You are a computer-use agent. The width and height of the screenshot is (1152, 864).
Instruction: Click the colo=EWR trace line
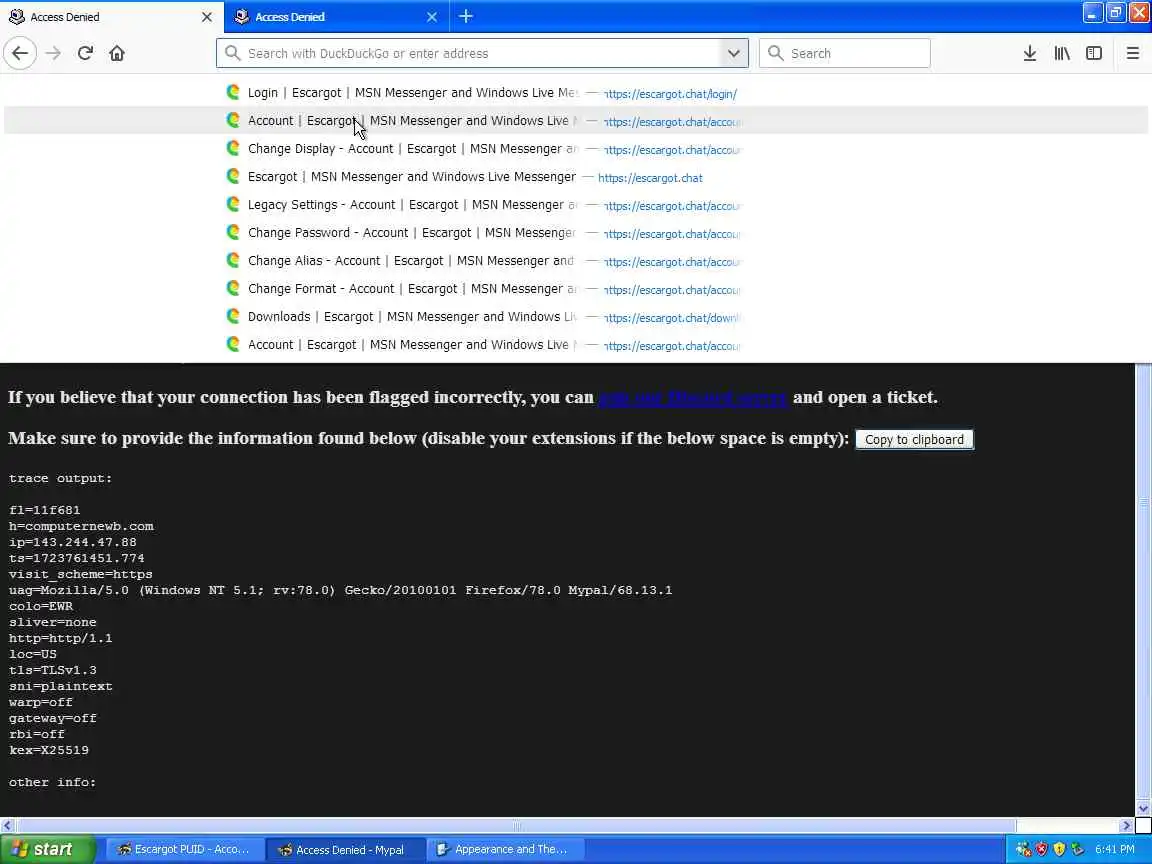pos(41,606)
